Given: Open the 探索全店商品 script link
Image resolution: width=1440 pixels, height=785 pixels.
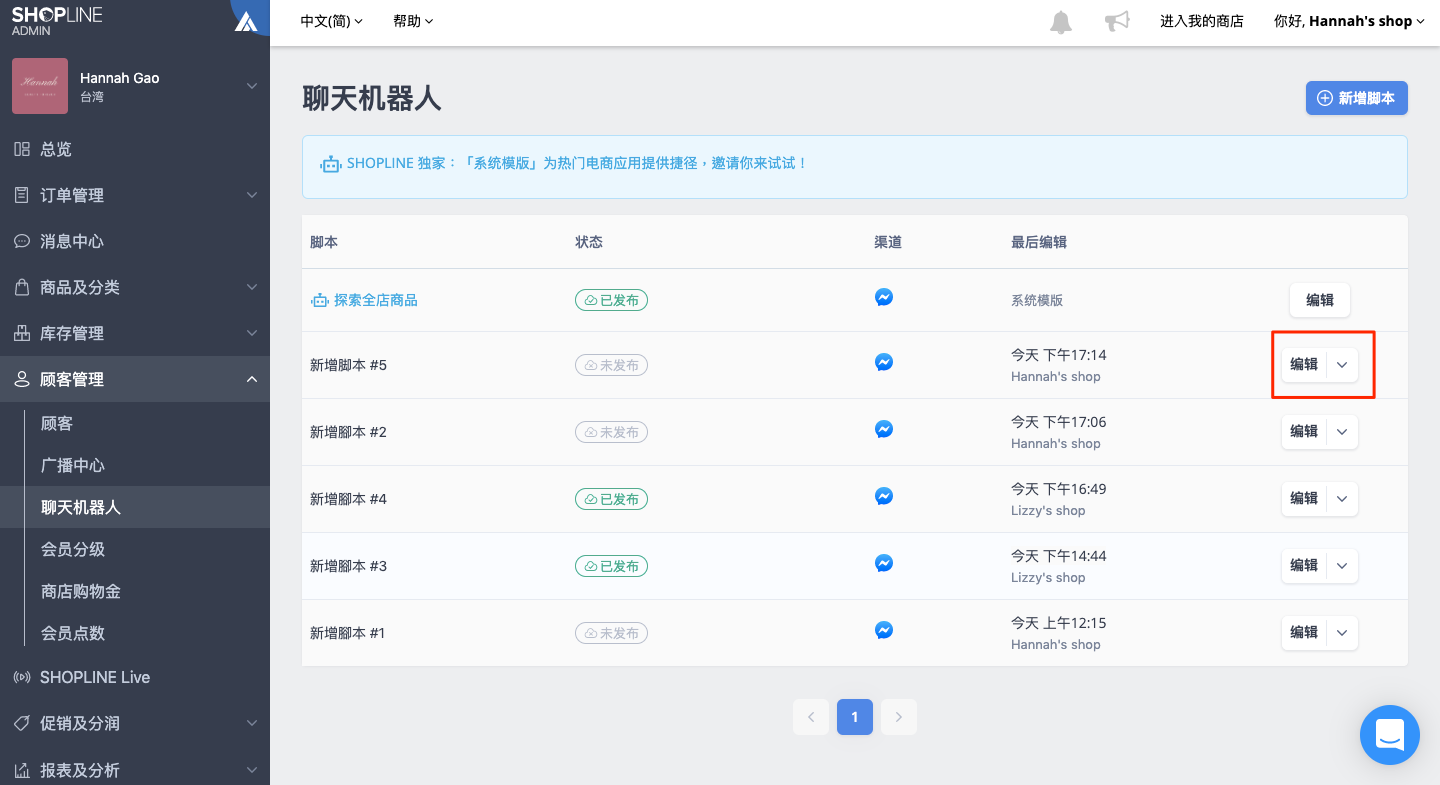Looking at the screenshot, I should 375,300.
